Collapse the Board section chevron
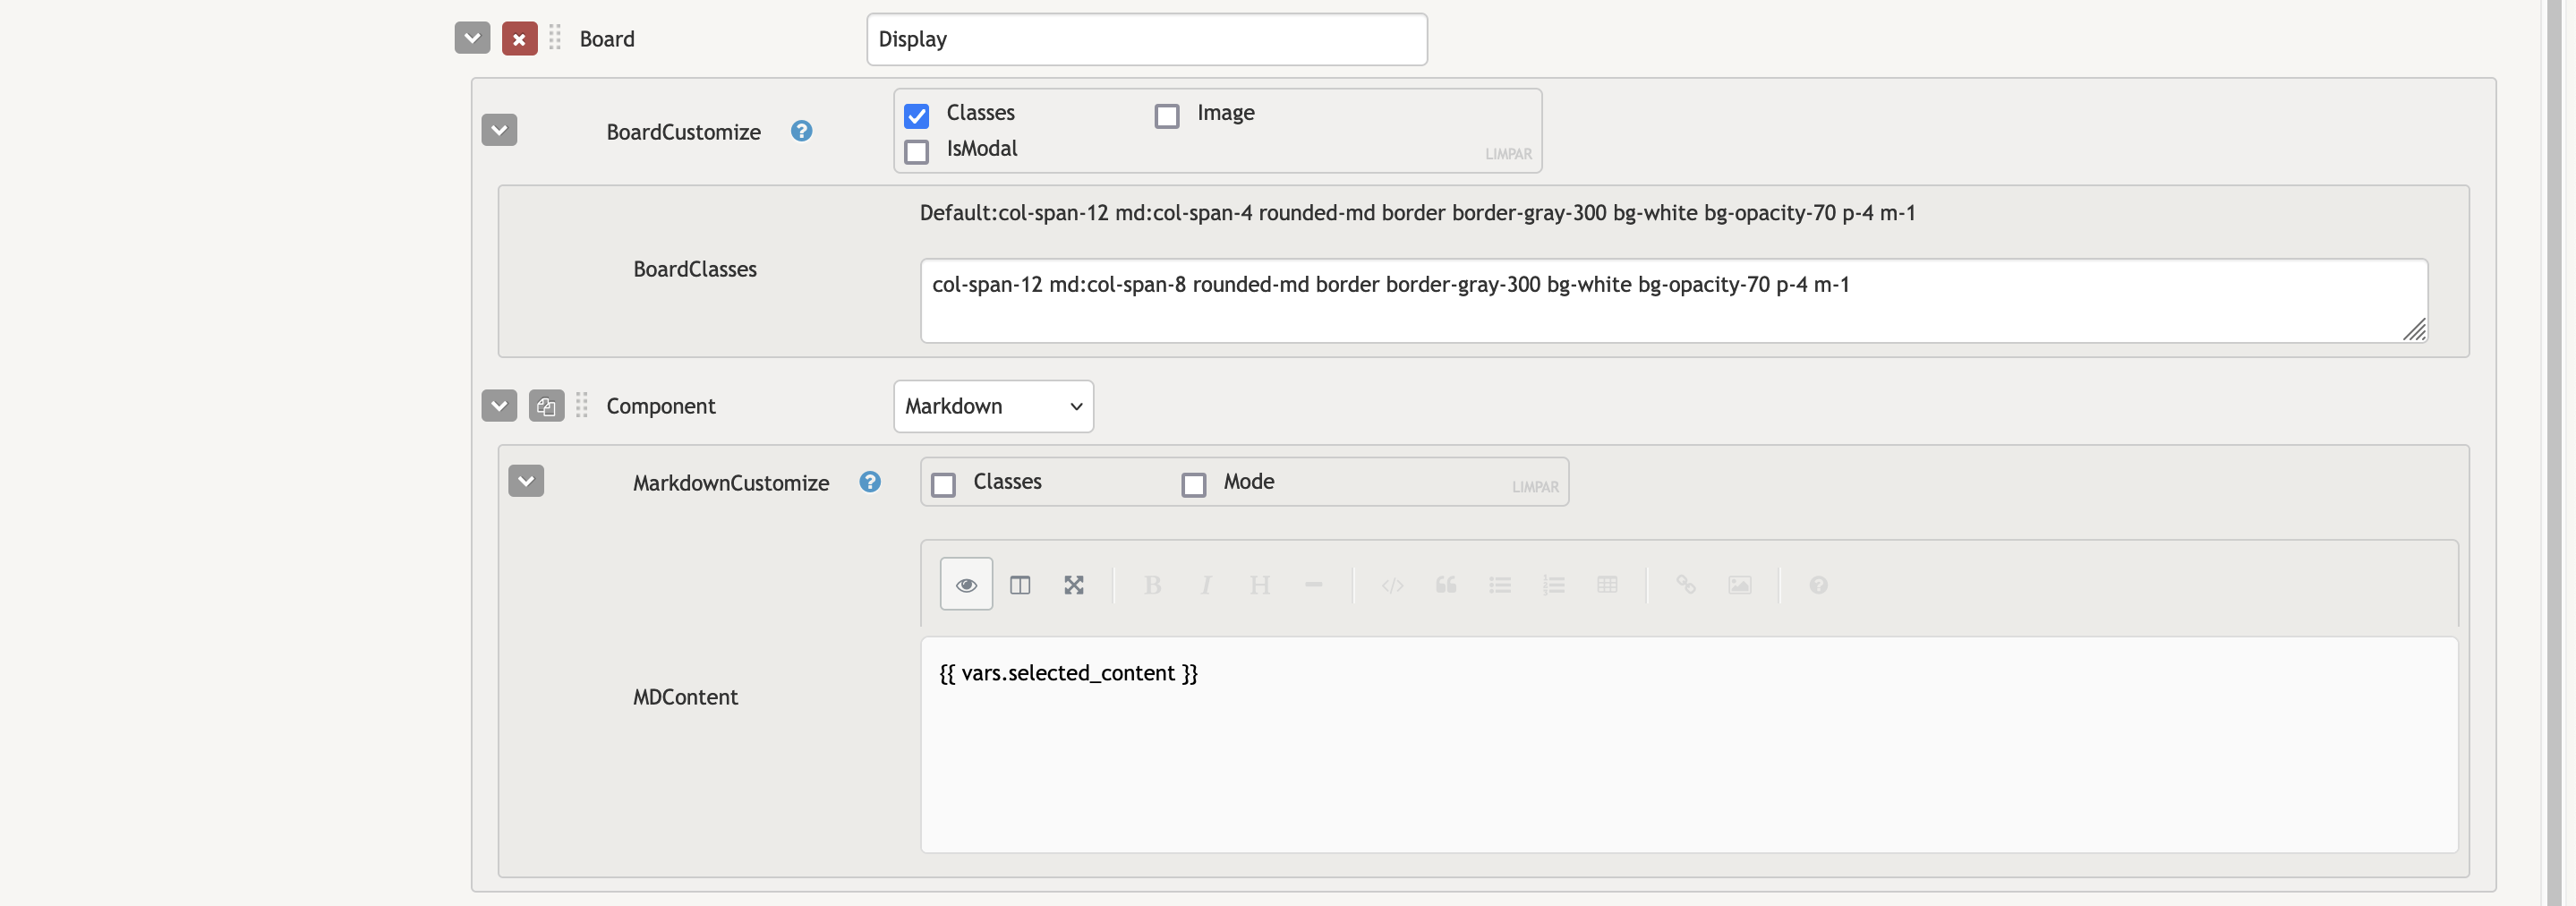2576x906 pixels. pyautogui.click(x=472, y=39)
